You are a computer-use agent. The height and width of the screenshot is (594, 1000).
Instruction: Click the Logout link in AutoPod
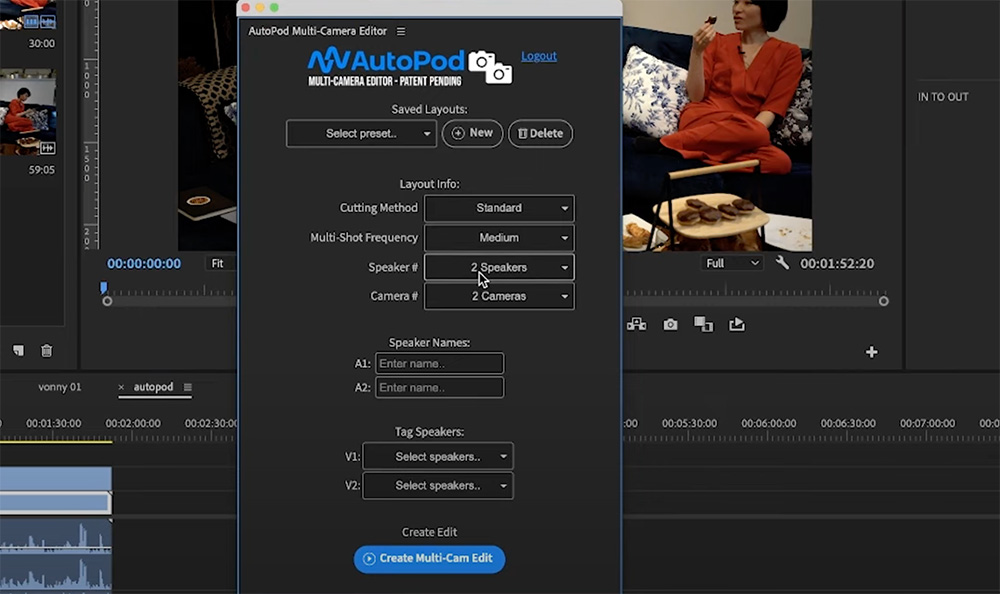point(539,56)
